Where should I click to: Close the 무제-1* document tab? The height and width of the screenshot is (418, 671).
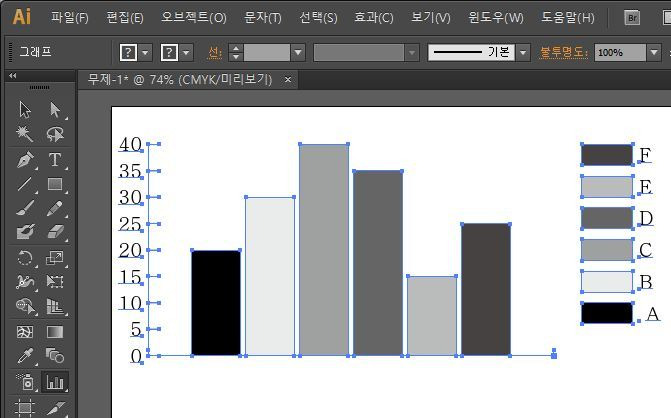pyautogui.click(x=288, y=80)
